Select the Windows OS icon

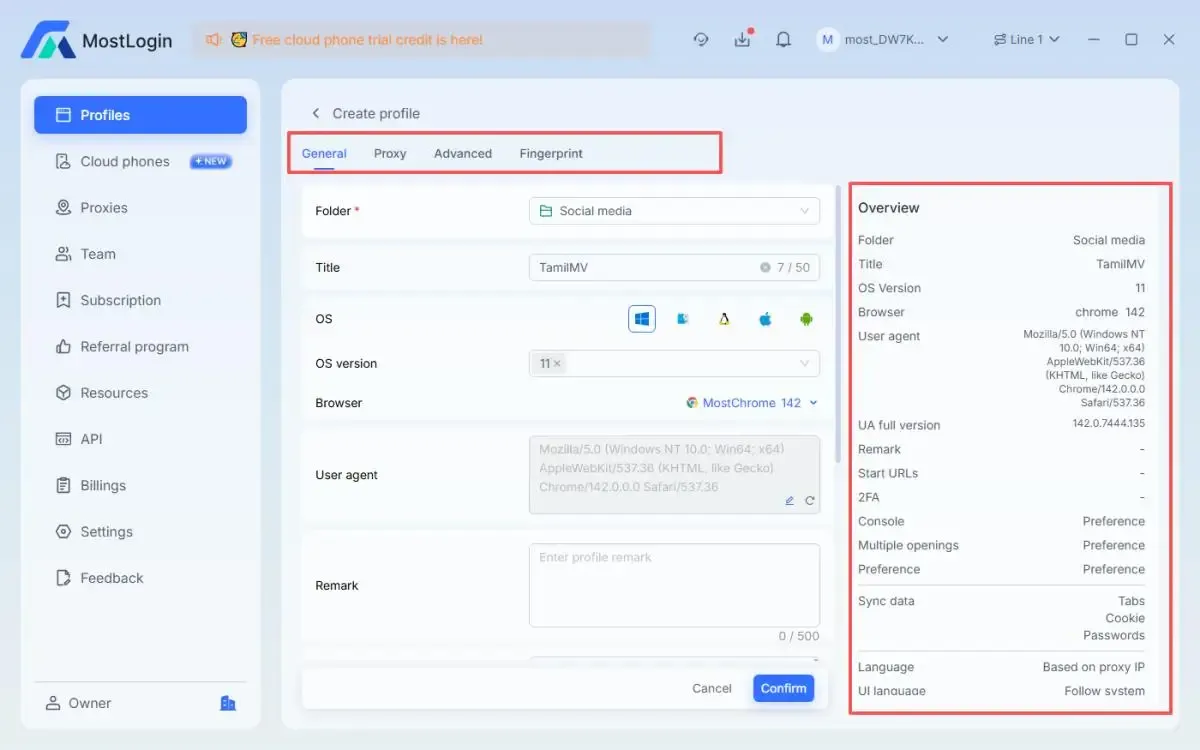tap(642, 319)
